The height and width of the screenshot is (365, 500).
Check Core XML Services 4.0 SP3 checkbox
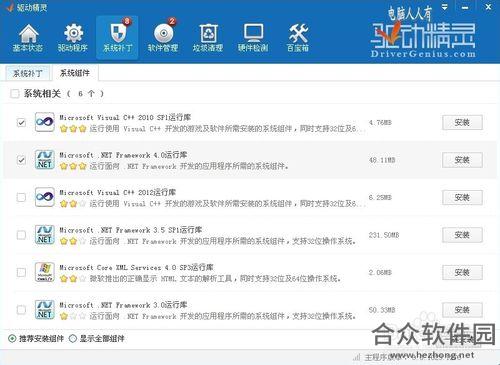pyautogui.click(x=21, y=272)
